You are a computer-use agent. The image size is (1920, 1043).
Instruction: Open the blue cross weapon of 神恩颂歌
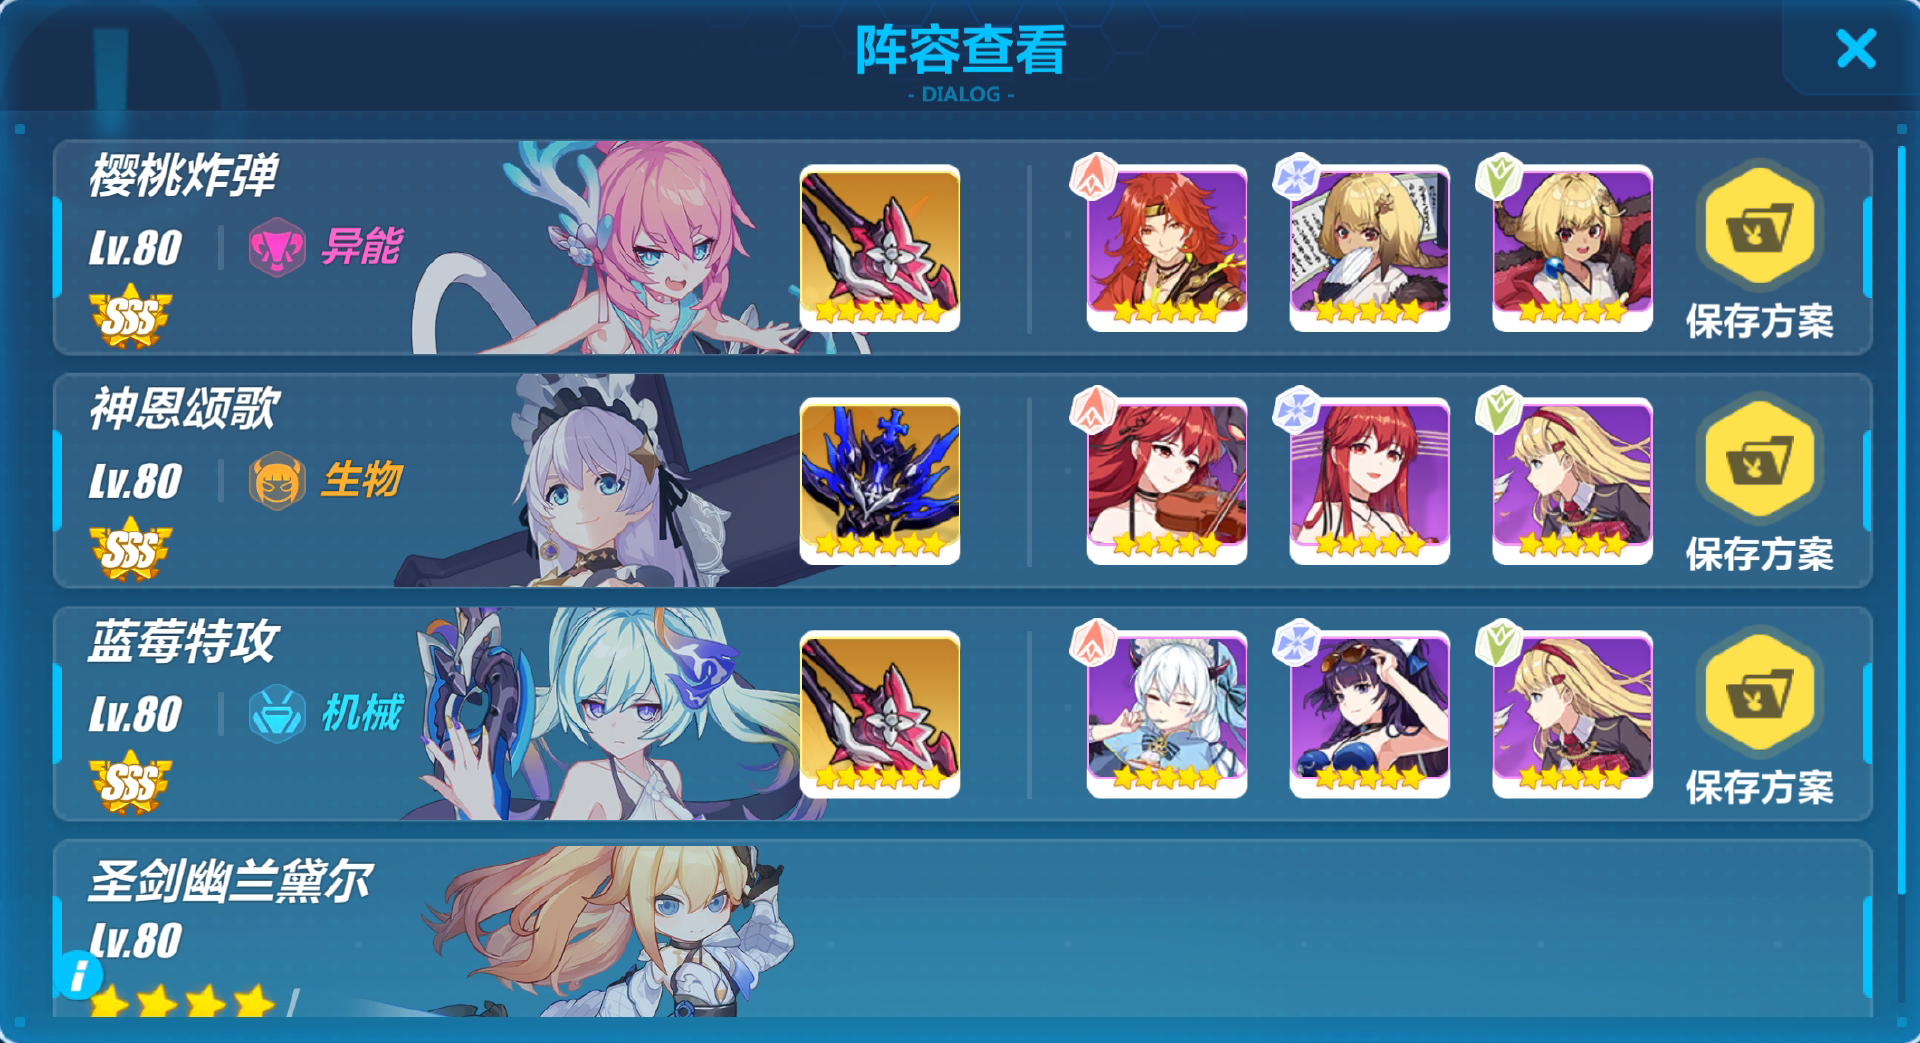[880, 481]
